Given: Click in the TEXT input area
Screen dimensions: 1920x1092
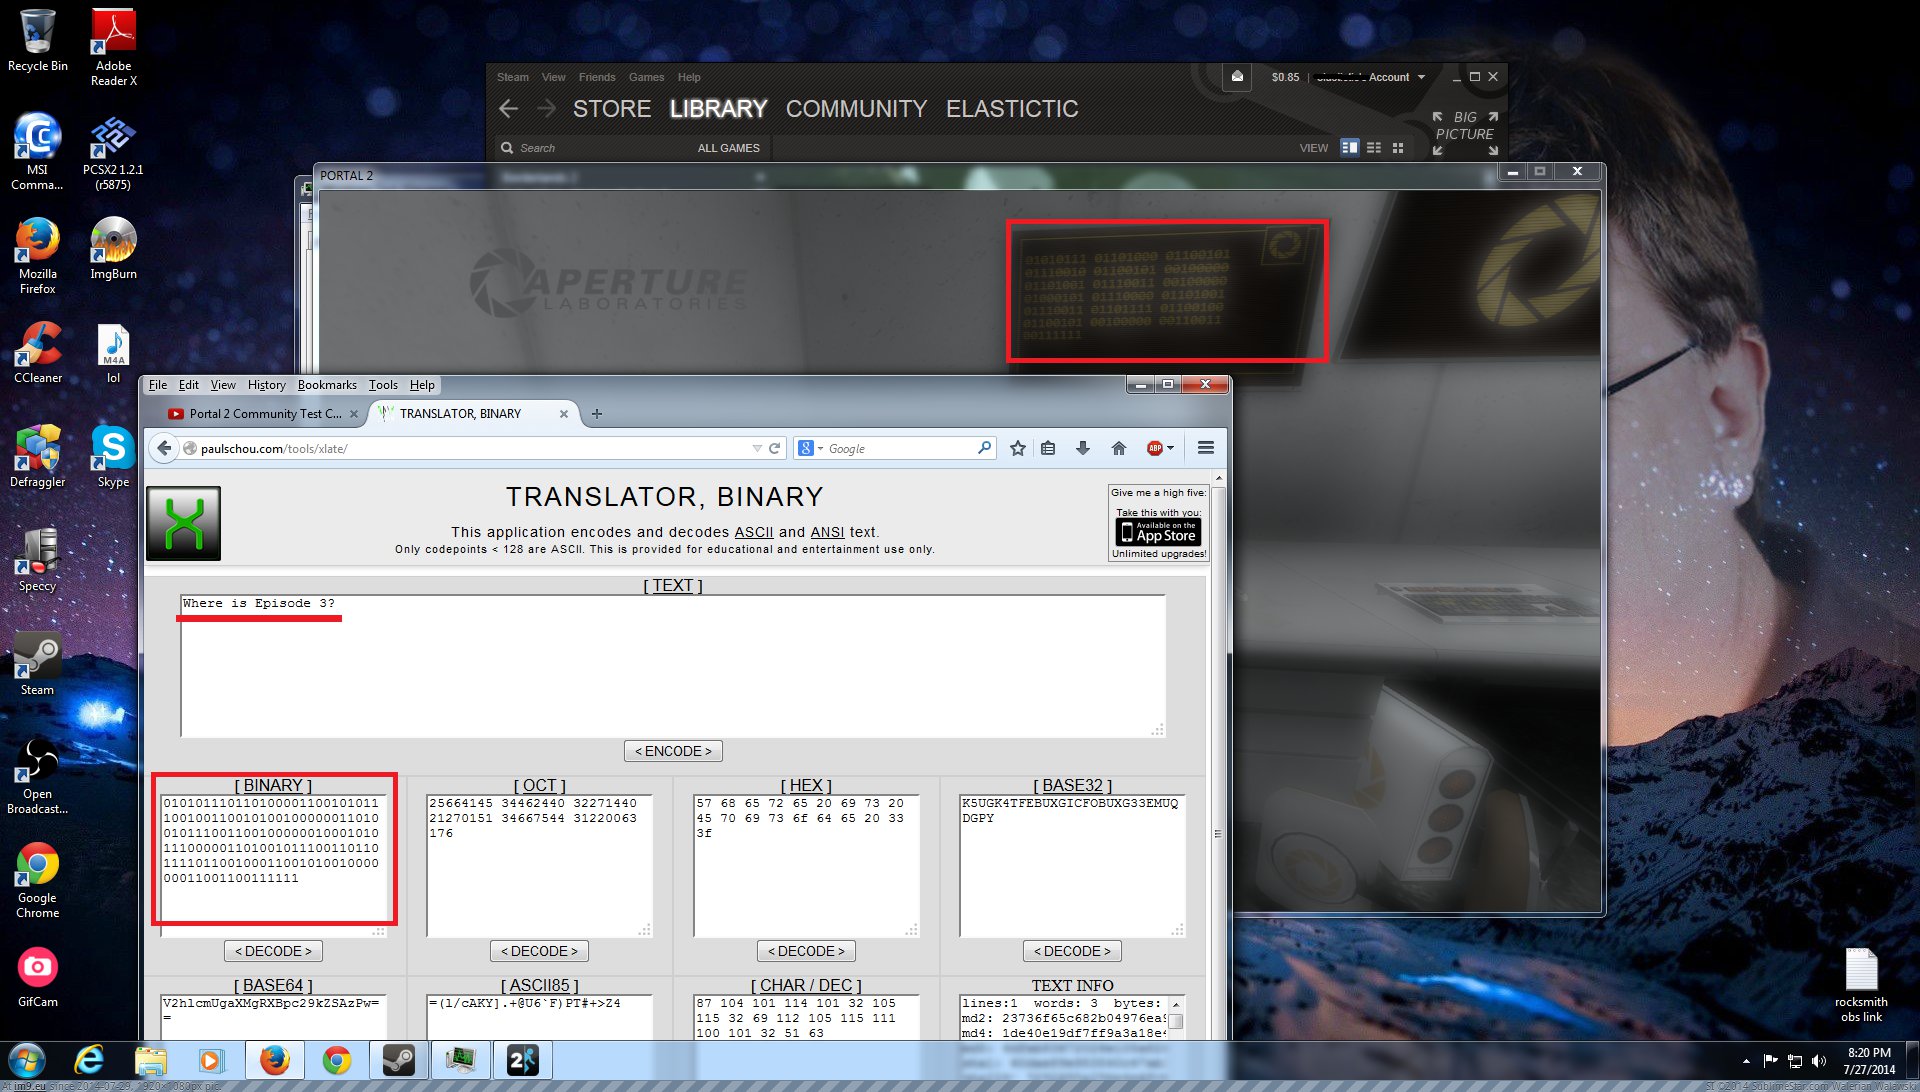Looking at the screenshot, I should pyautogui.click(x=673, y=667).
